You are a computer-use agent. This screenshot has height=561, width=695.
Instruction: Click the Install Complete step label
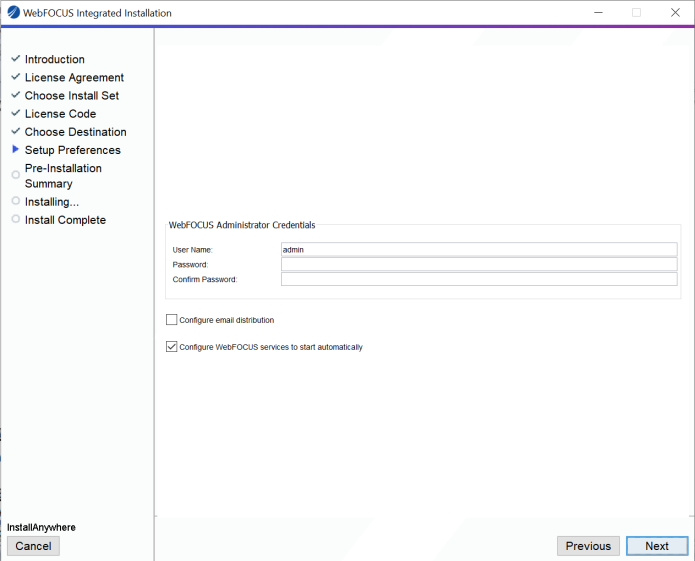65,220
